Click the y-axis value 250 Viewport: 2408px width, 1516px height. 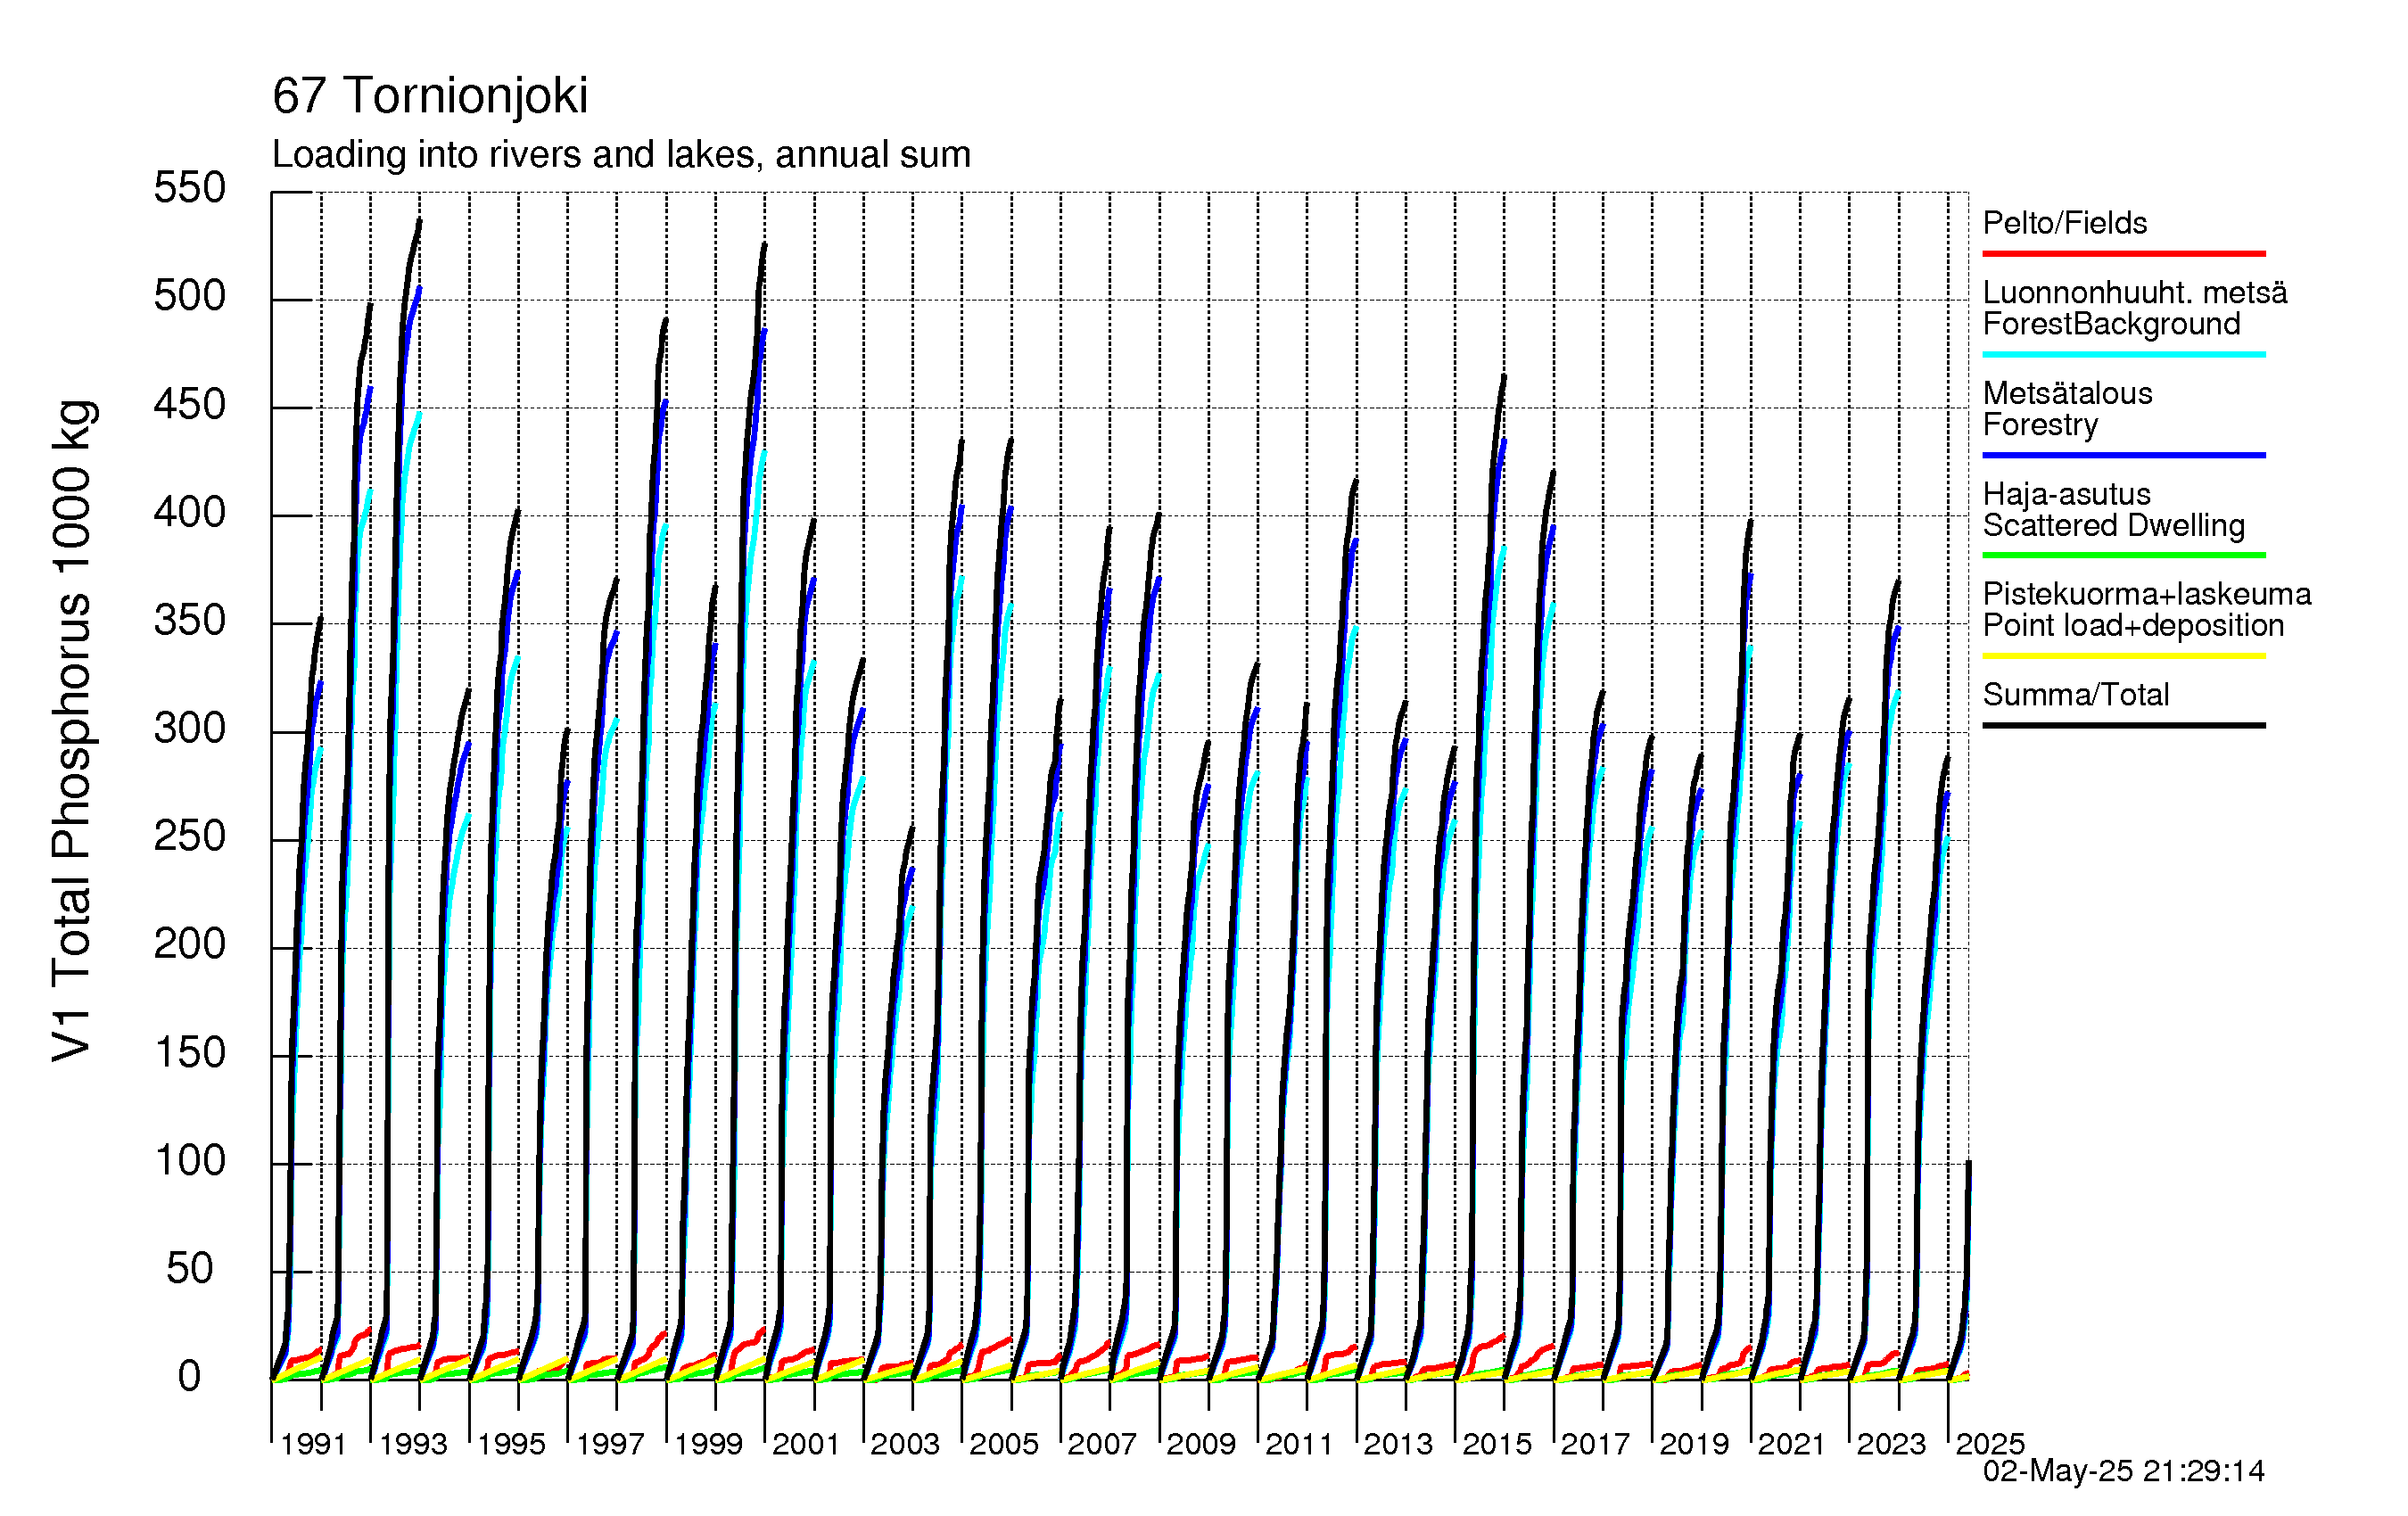pos(190,836)
